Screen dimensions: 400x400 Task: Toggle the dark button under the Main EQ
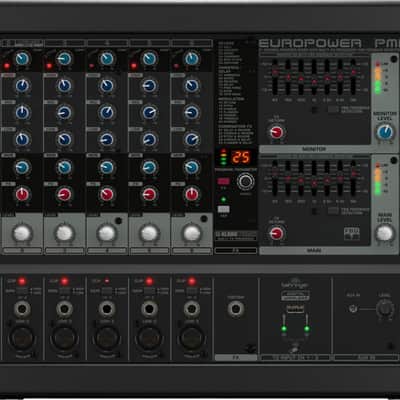pos(315,211)
